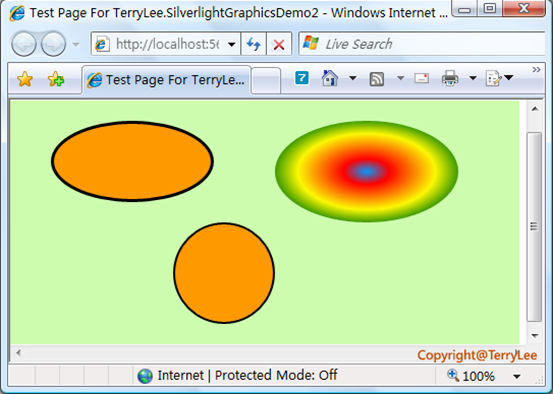Click the Back navigation button
Image resolution: width=553 pixels, height=394 pixels.
pyautogui.click(x=24, y=44)
